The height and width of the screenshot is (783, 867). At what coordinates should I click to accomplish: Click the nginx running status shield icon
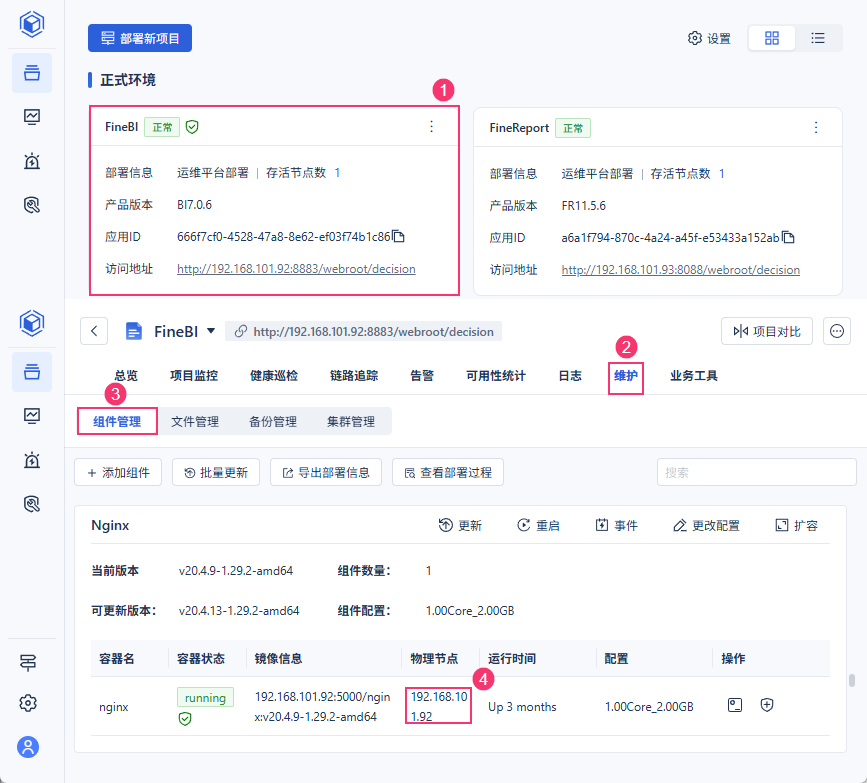coord(185,718)
